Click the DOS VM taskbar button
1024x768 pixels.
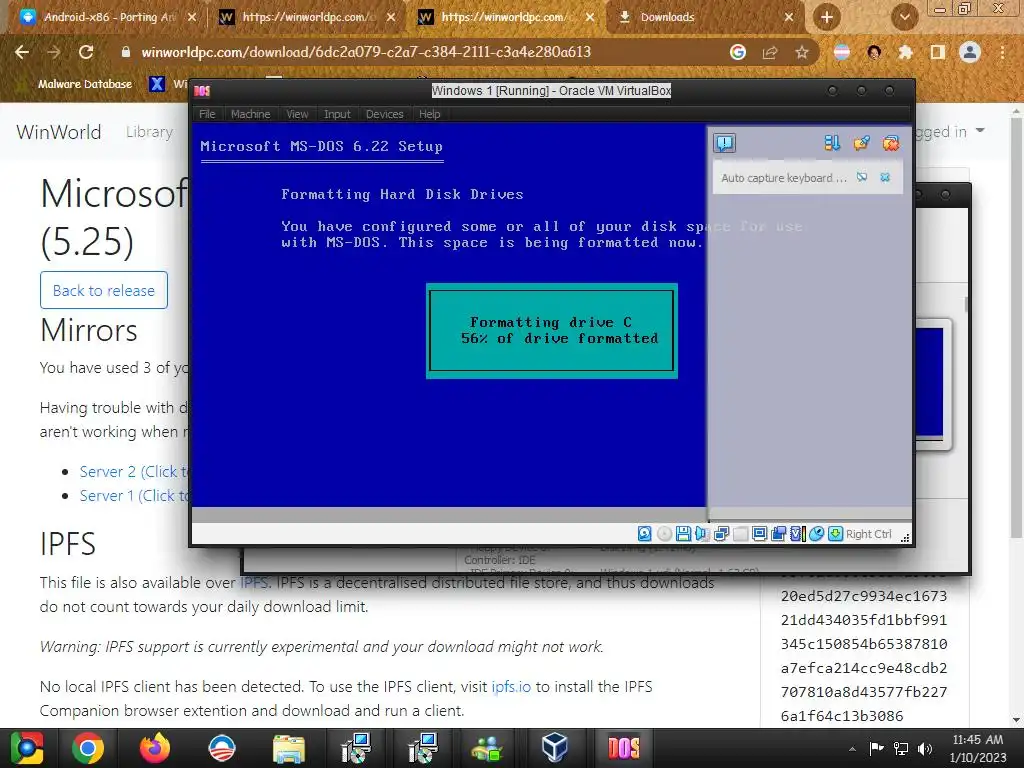(624, 748)
